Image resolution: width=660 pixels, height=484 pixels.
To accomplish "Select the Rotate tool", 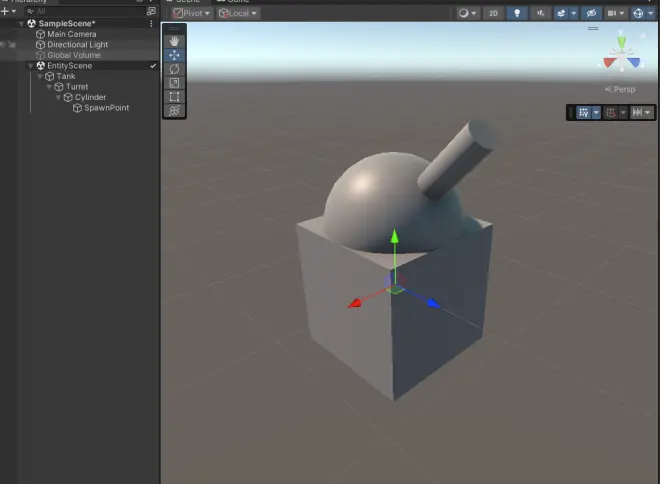I will pyautogui.click(x=174, y=69).
